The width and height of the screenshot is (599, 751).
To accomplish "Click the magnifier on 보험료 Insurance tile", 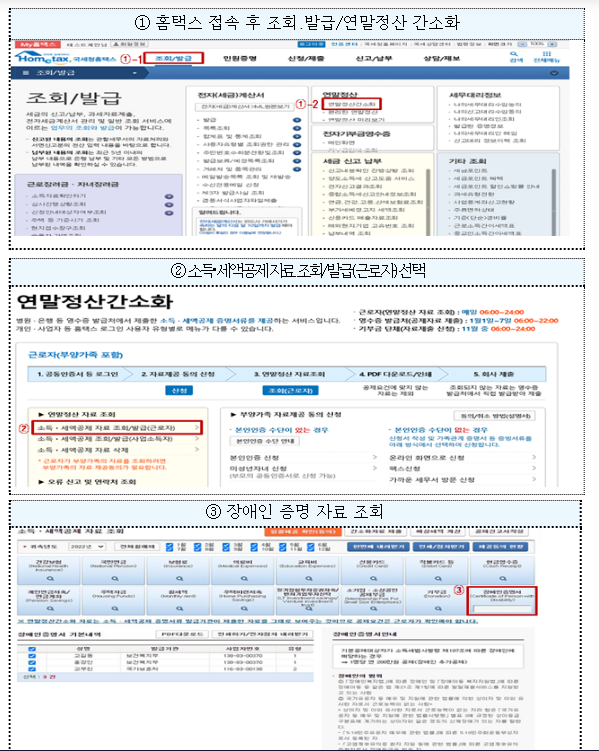I will point(179,579).
